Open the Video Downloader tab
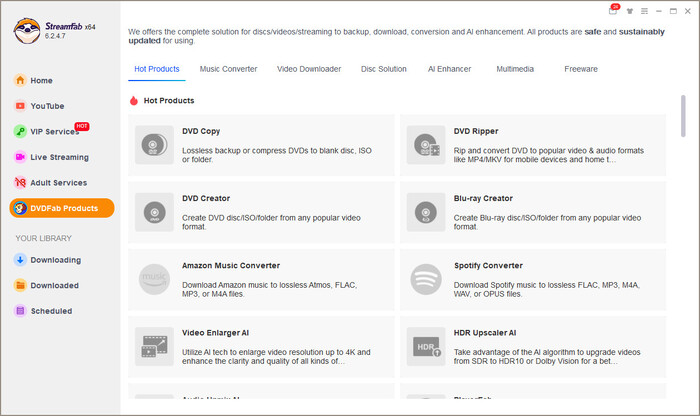 coord(309,69)
